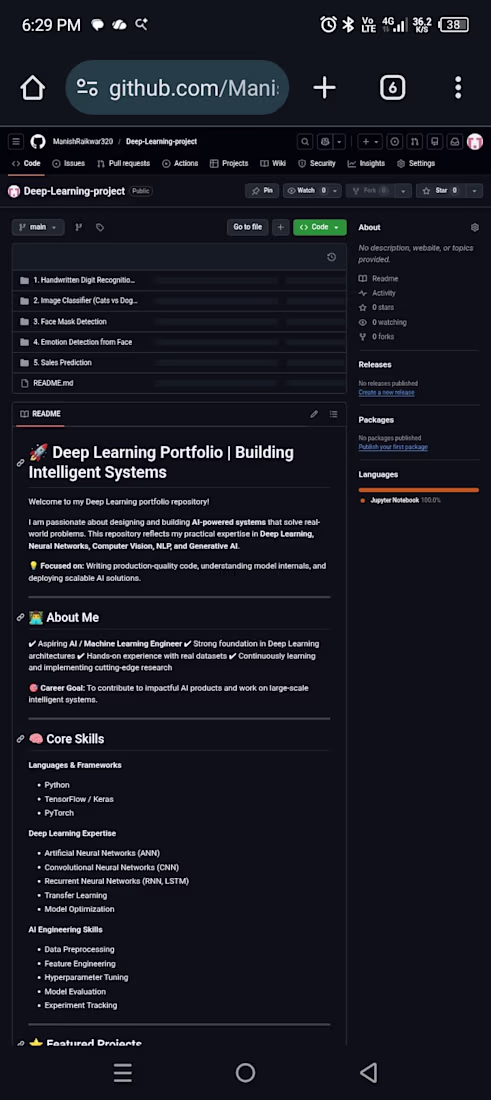This screenshot has height=1100, width=491.
Task: Open README outline list icon
Action: (x=334, y=414)
